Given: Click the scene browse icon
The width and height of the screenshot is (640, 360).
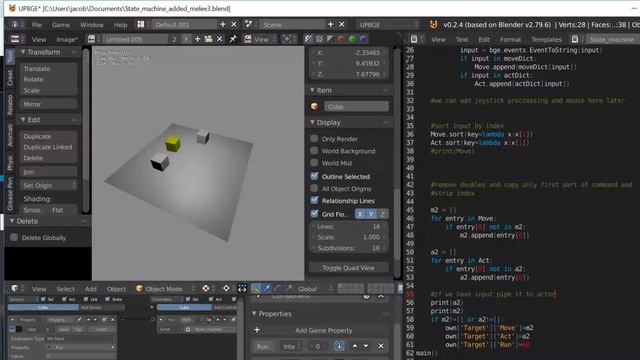Looking at the screenshot, I should tap(249, 24).
